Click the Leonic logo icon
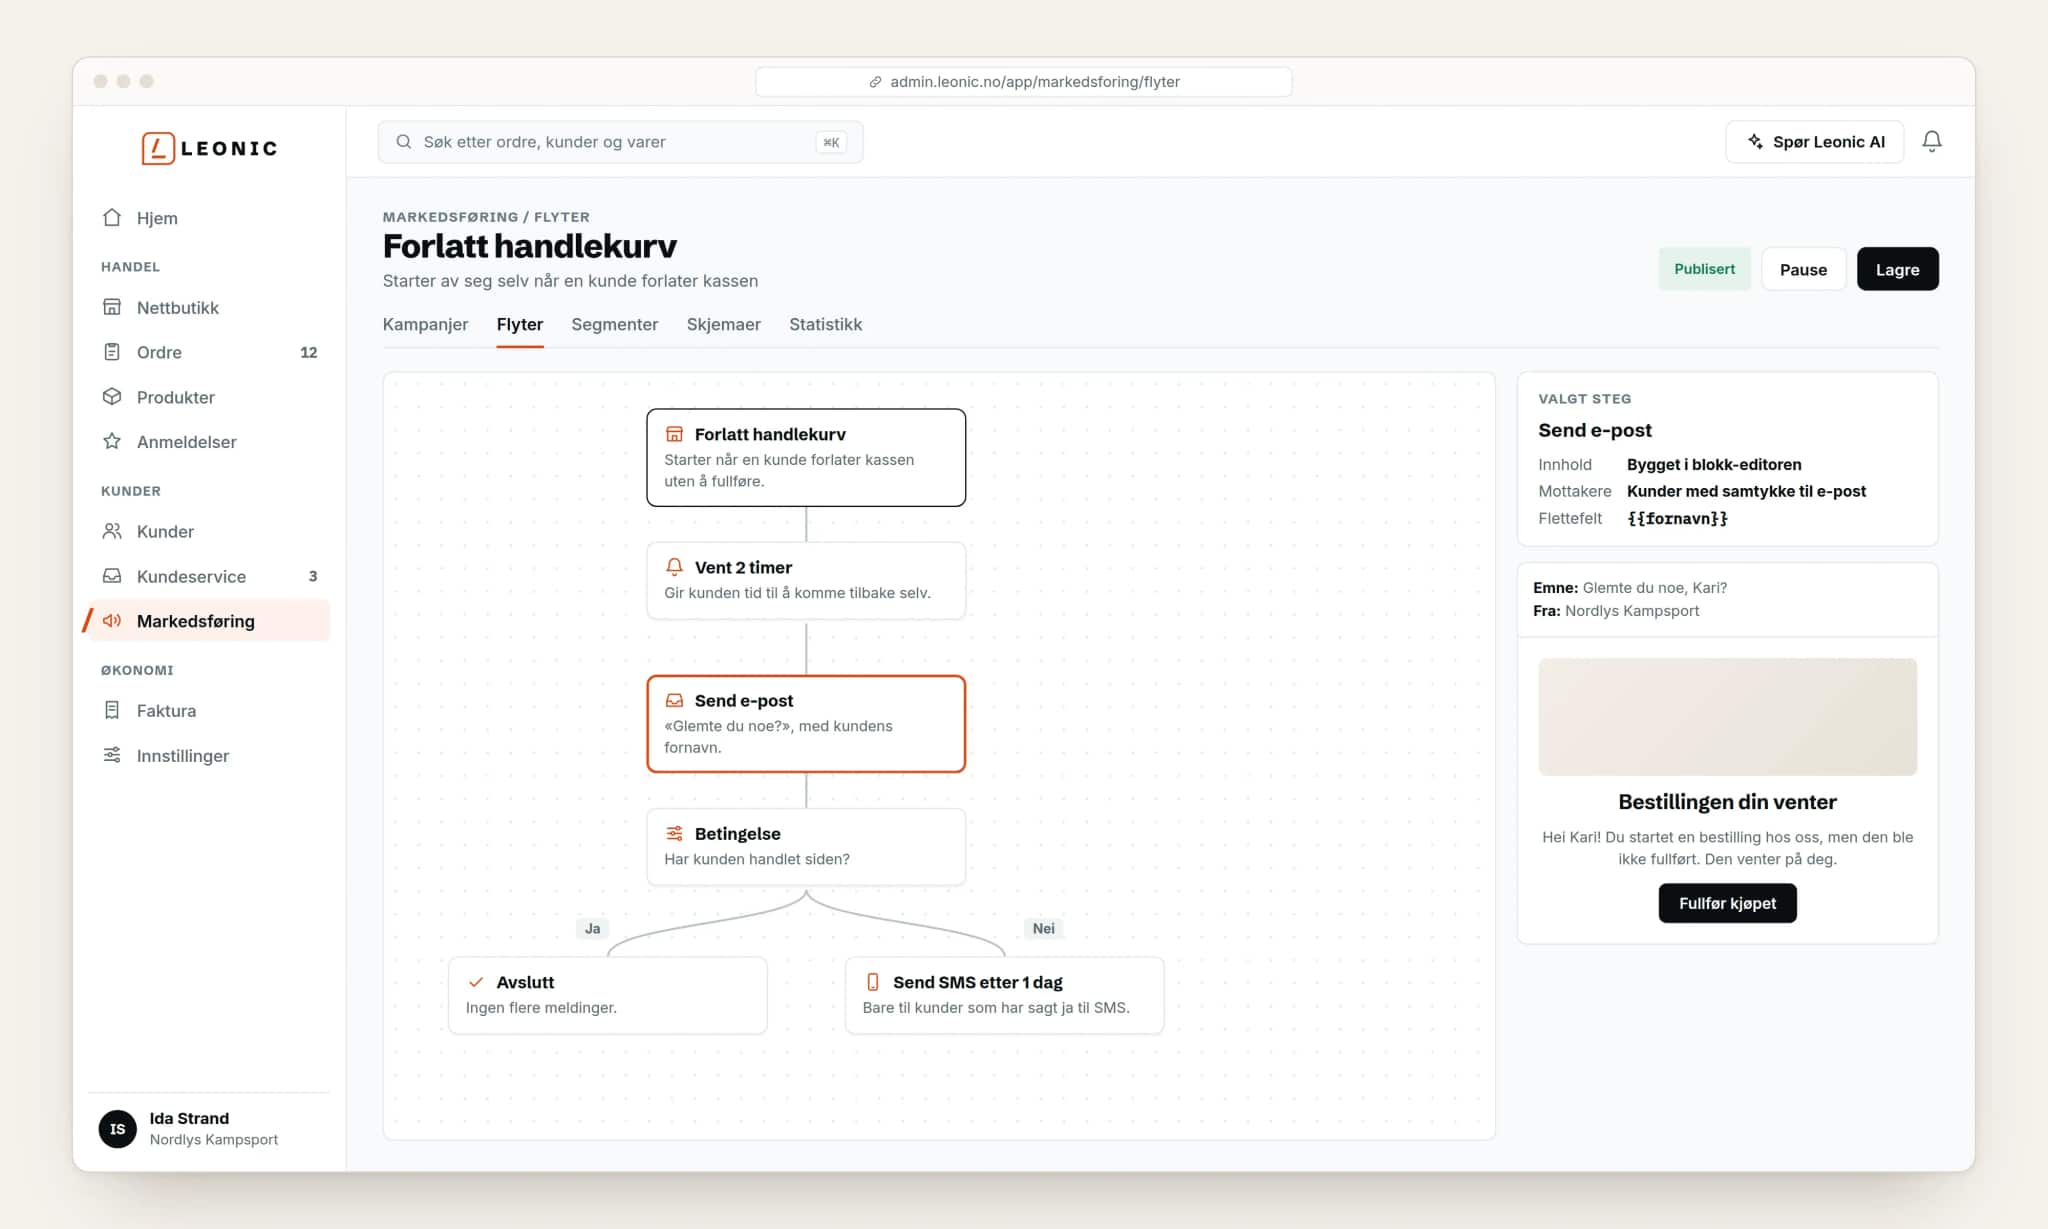The width and height of the screenshot is (2048, 1229). 158,148
